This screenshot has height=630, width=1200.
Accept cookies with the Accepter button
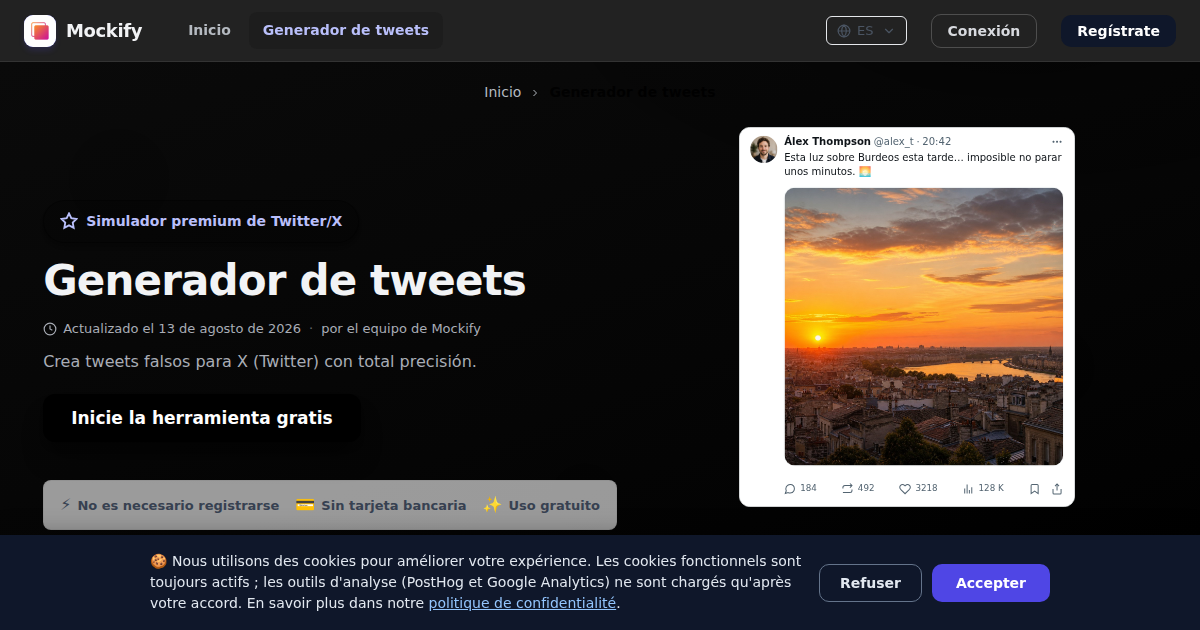coord(991,583)
